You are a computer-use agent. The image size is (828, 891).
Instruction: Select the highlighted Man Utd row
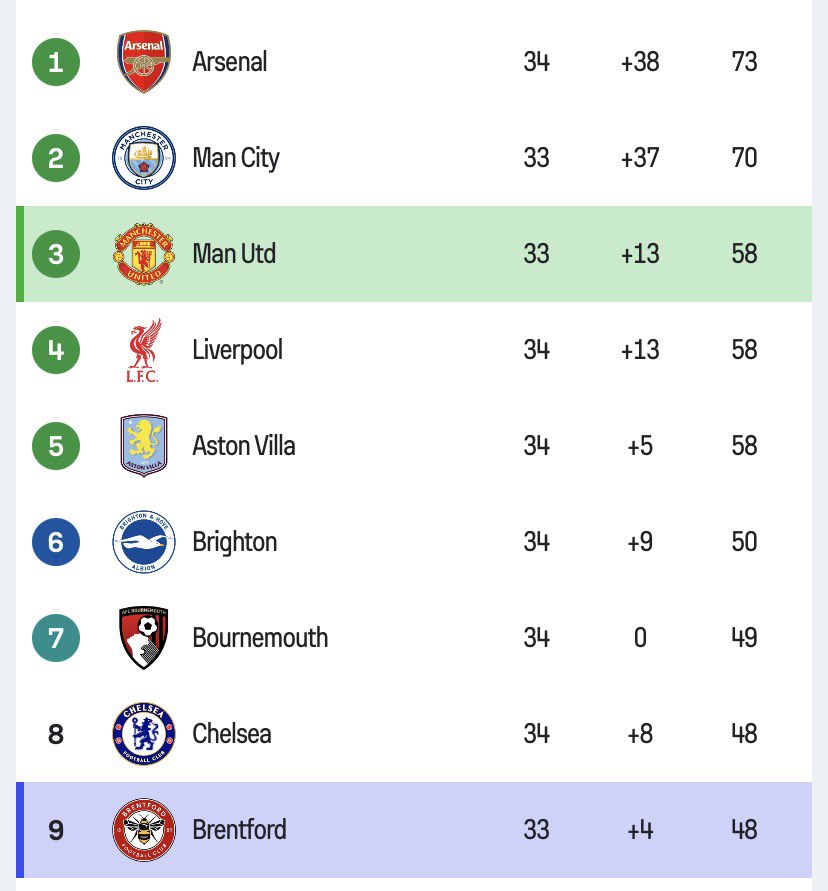[420, 254]
